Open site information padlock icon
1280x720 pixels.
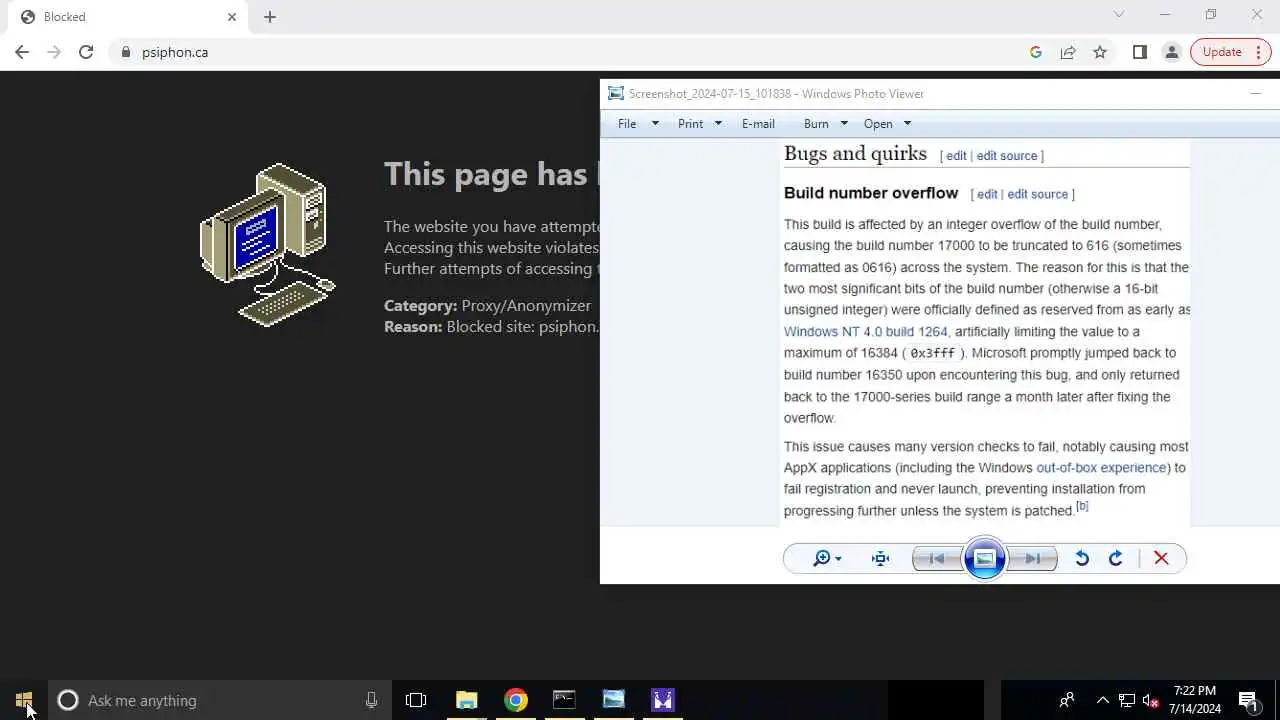(125, 52)
